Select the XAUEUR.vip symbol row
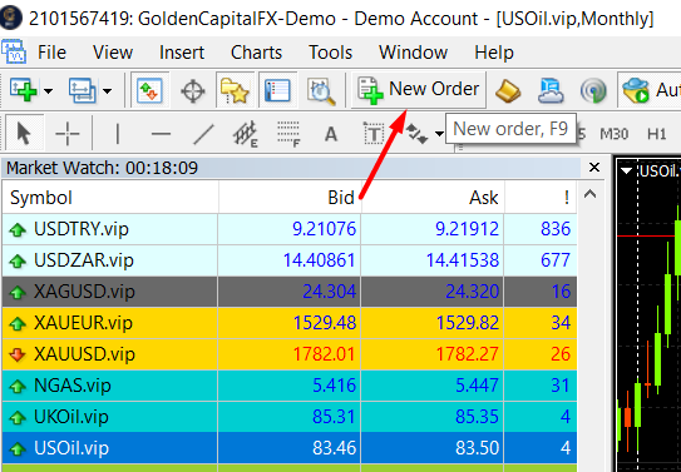This screenshot has width=681, height=472. [290, 323]
